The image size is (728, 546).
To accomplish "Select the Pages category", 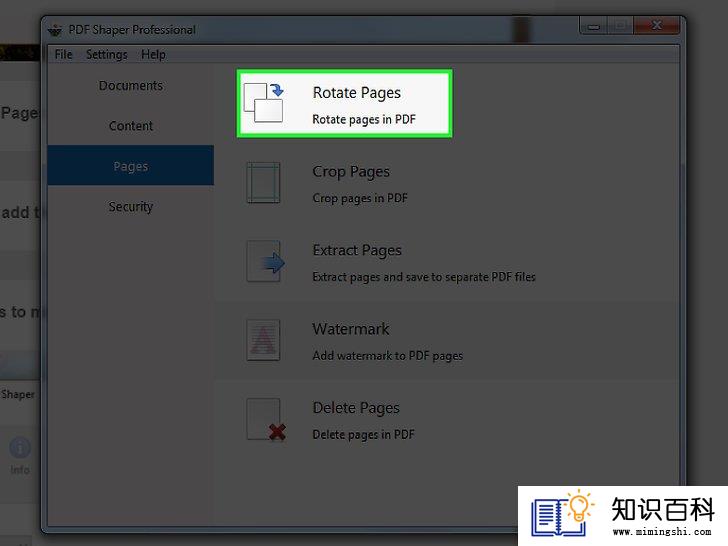I will point(131,166).
